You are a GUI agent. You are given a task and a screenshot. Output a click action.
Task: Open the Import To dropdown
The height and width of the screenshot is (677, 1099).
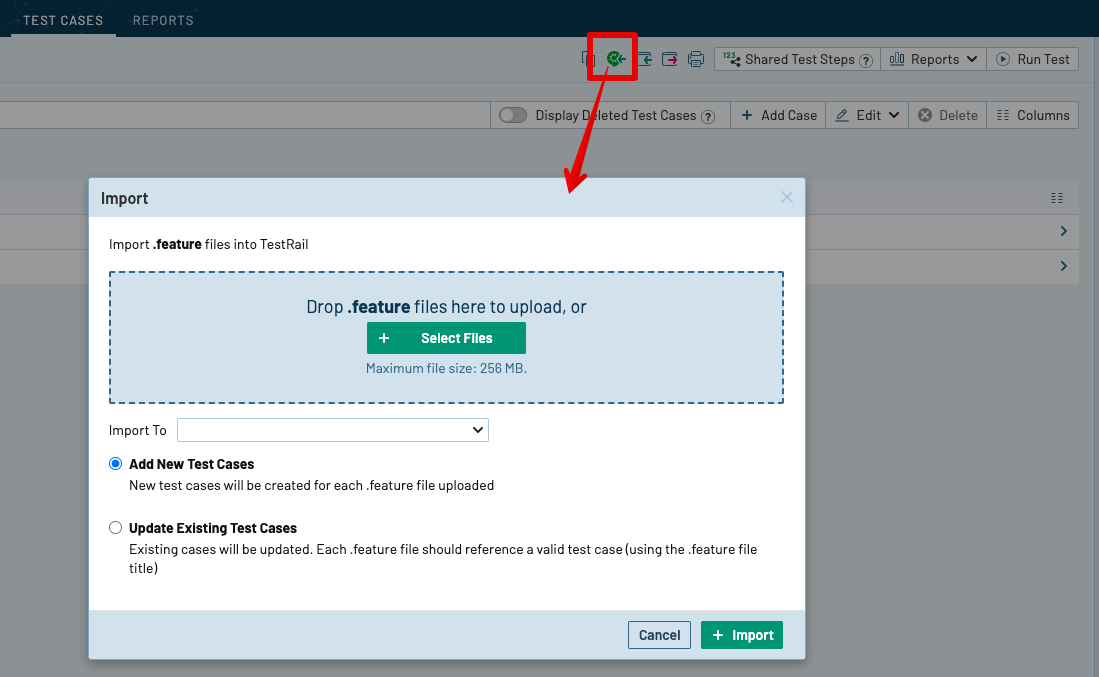tap(333, 430)
